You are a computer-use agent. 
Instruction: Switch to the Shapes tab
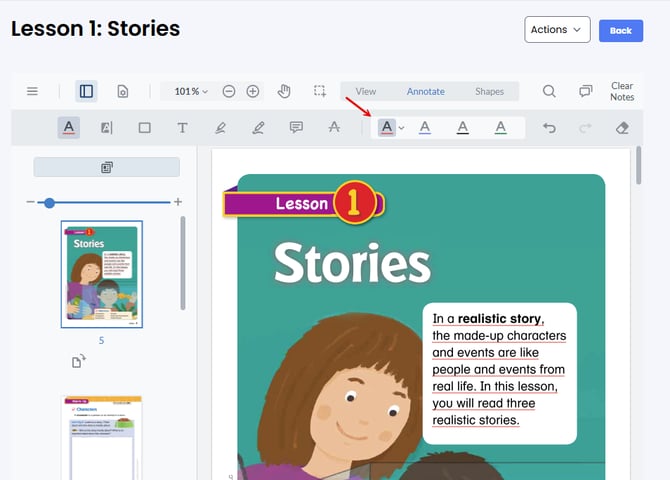pyautogui.click(x=489, y=91)
